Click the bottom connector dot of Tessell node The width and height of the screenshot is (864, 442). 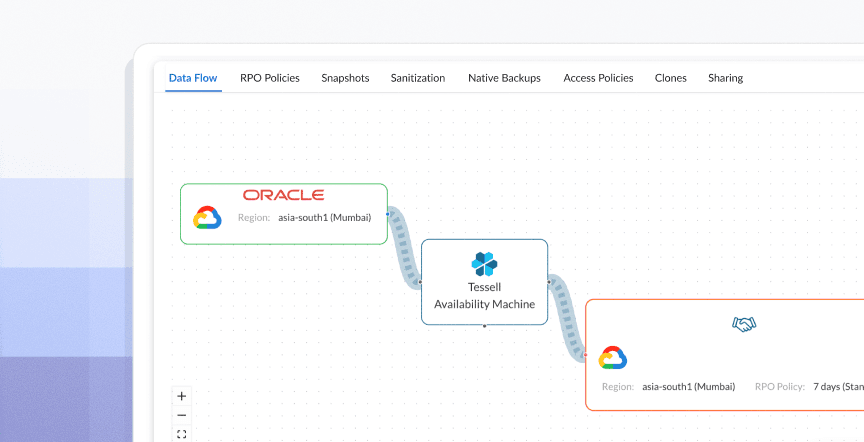[484, 326]
